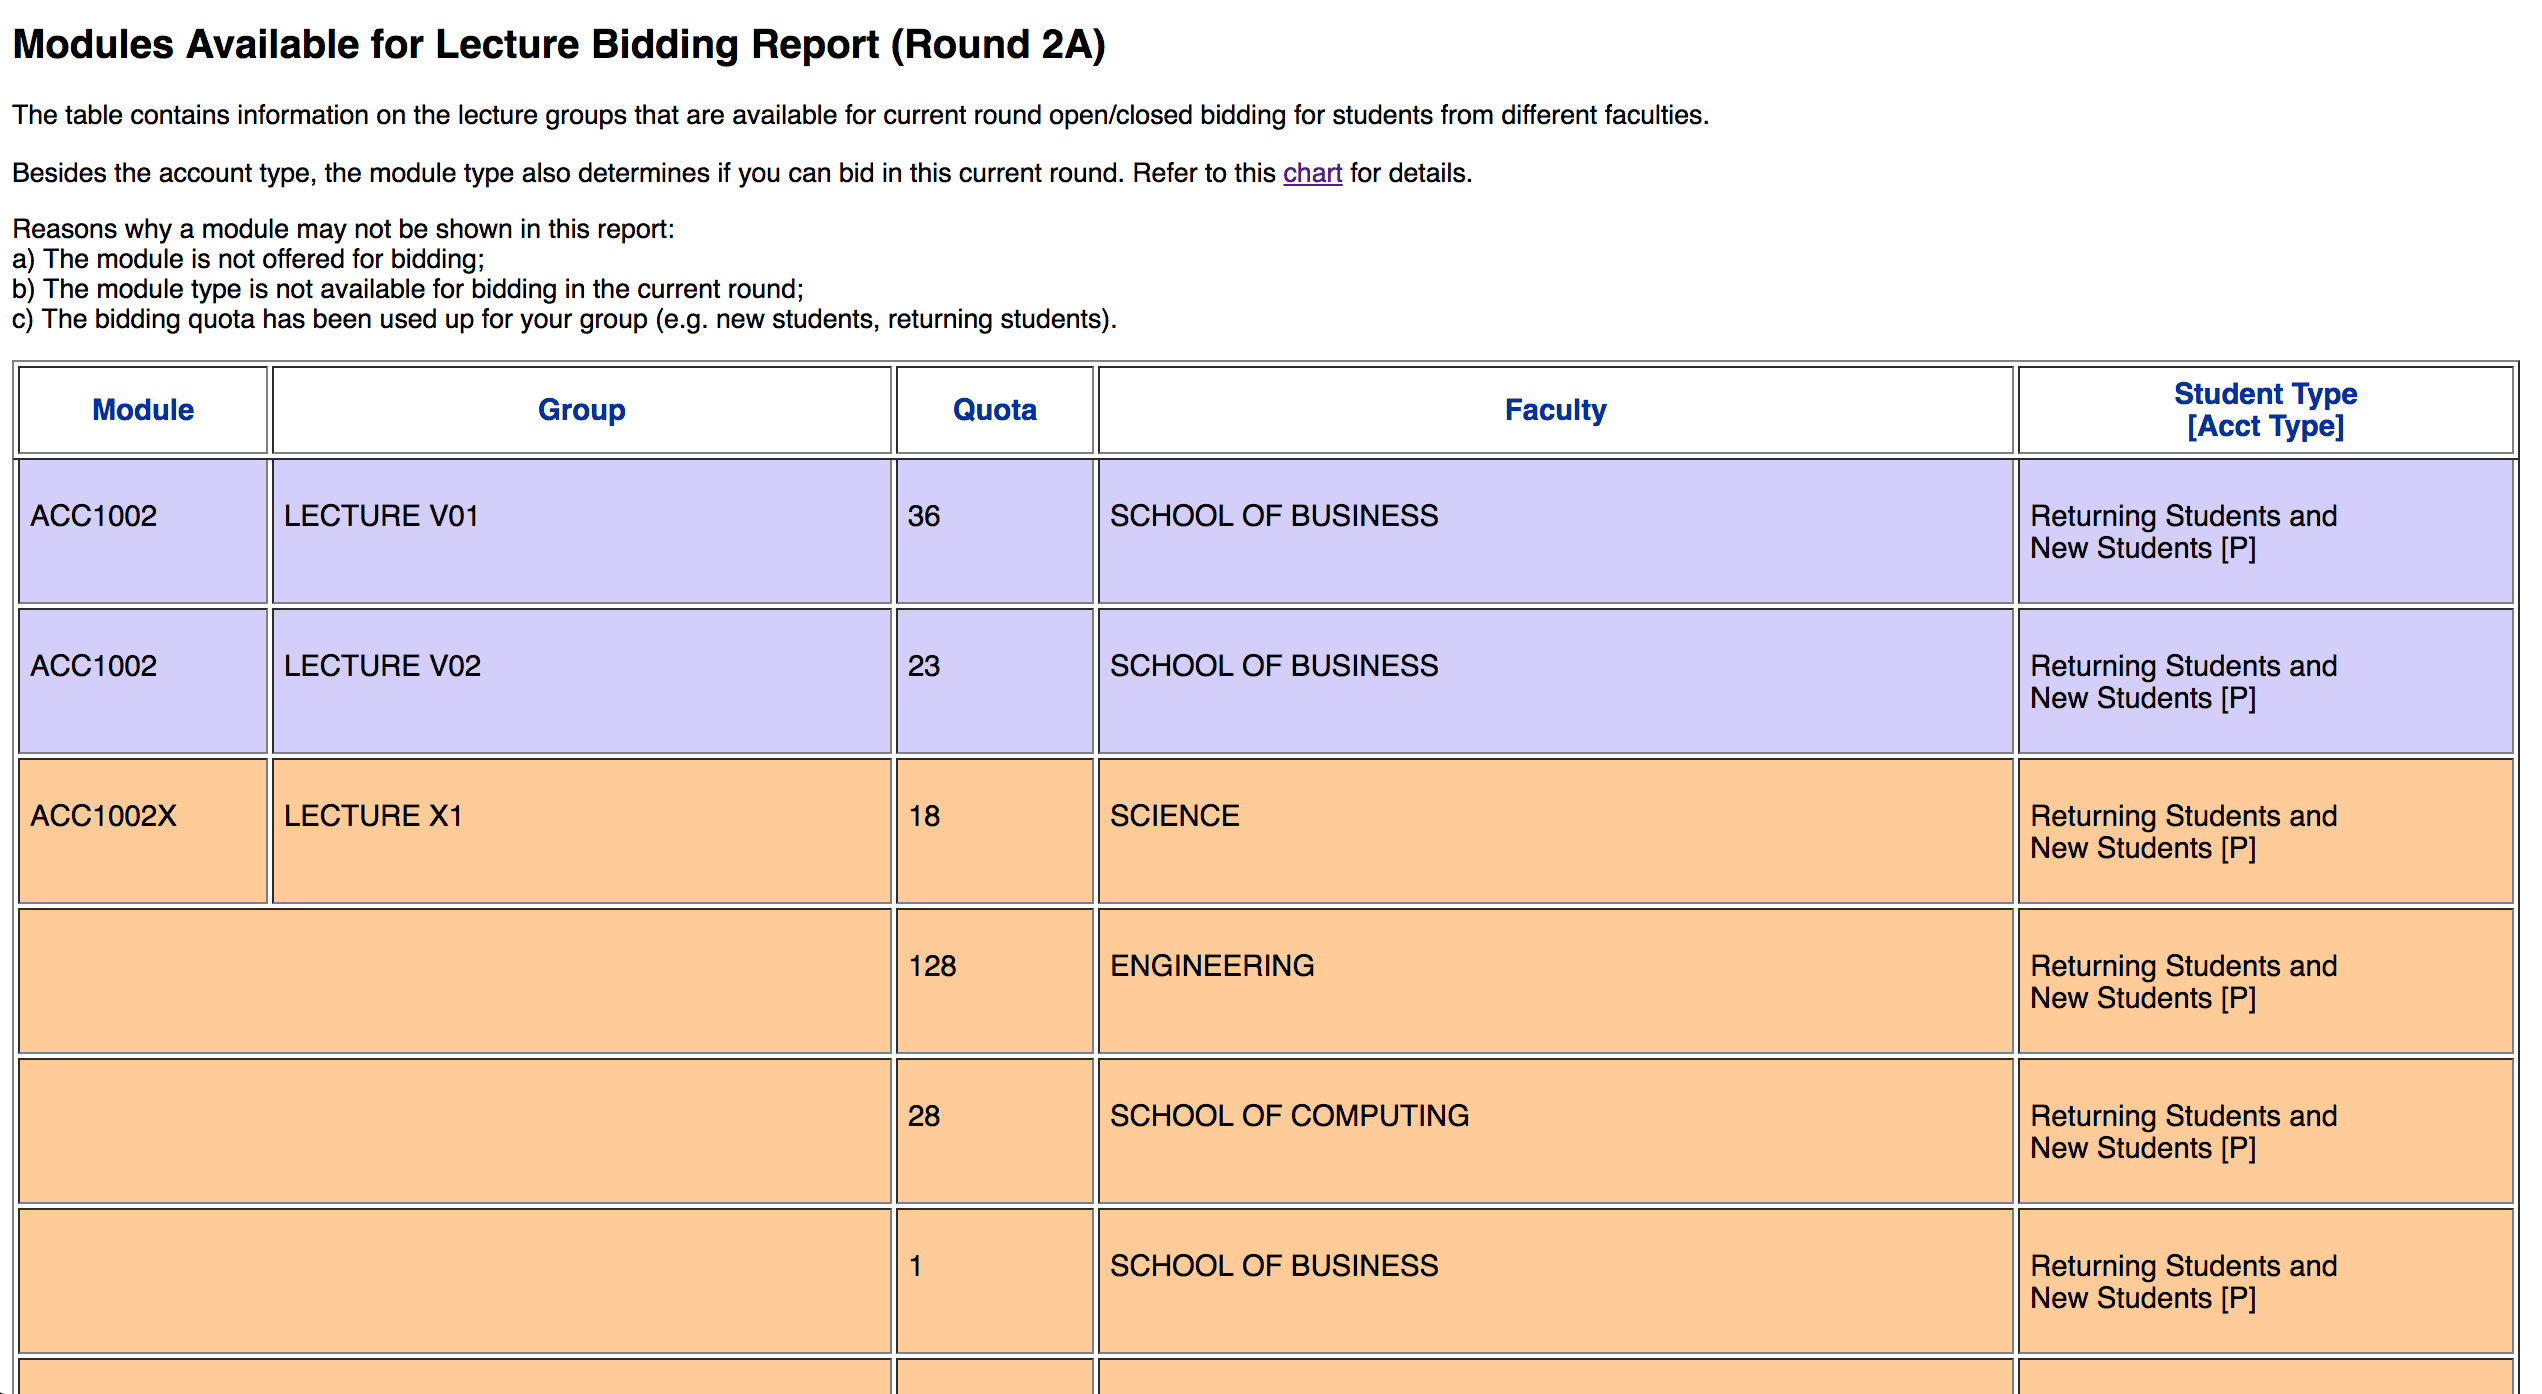Click the LECTURE V02 group cell
2542x1394 pixels.
[x=382, y=666]
